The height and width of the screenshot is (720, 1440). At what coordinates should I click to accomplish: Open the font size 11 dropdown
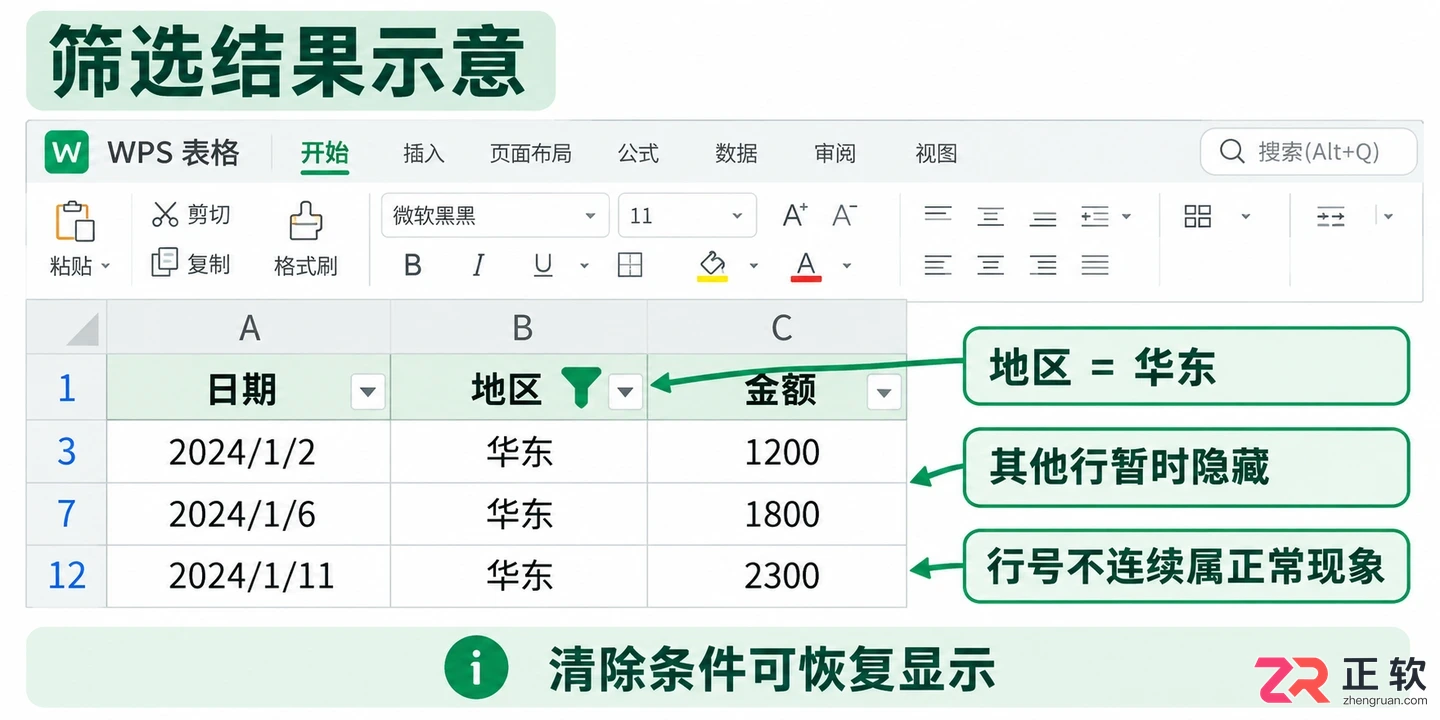[x=687, y=215]
